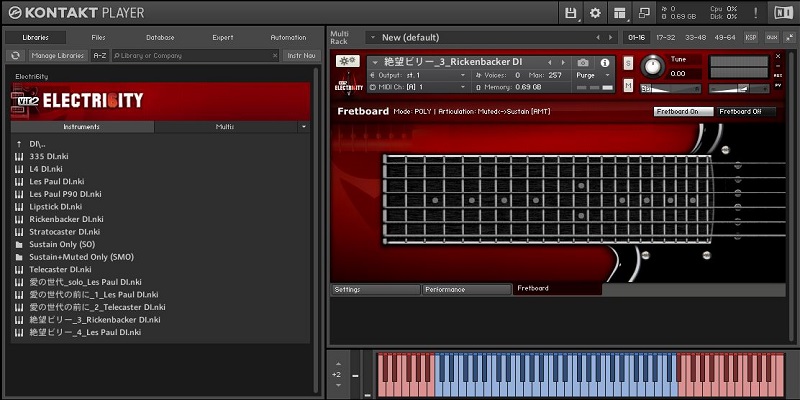This screenshot has width=800, height=400.
Task: Click the Tune knob
Action: [653, 66]
